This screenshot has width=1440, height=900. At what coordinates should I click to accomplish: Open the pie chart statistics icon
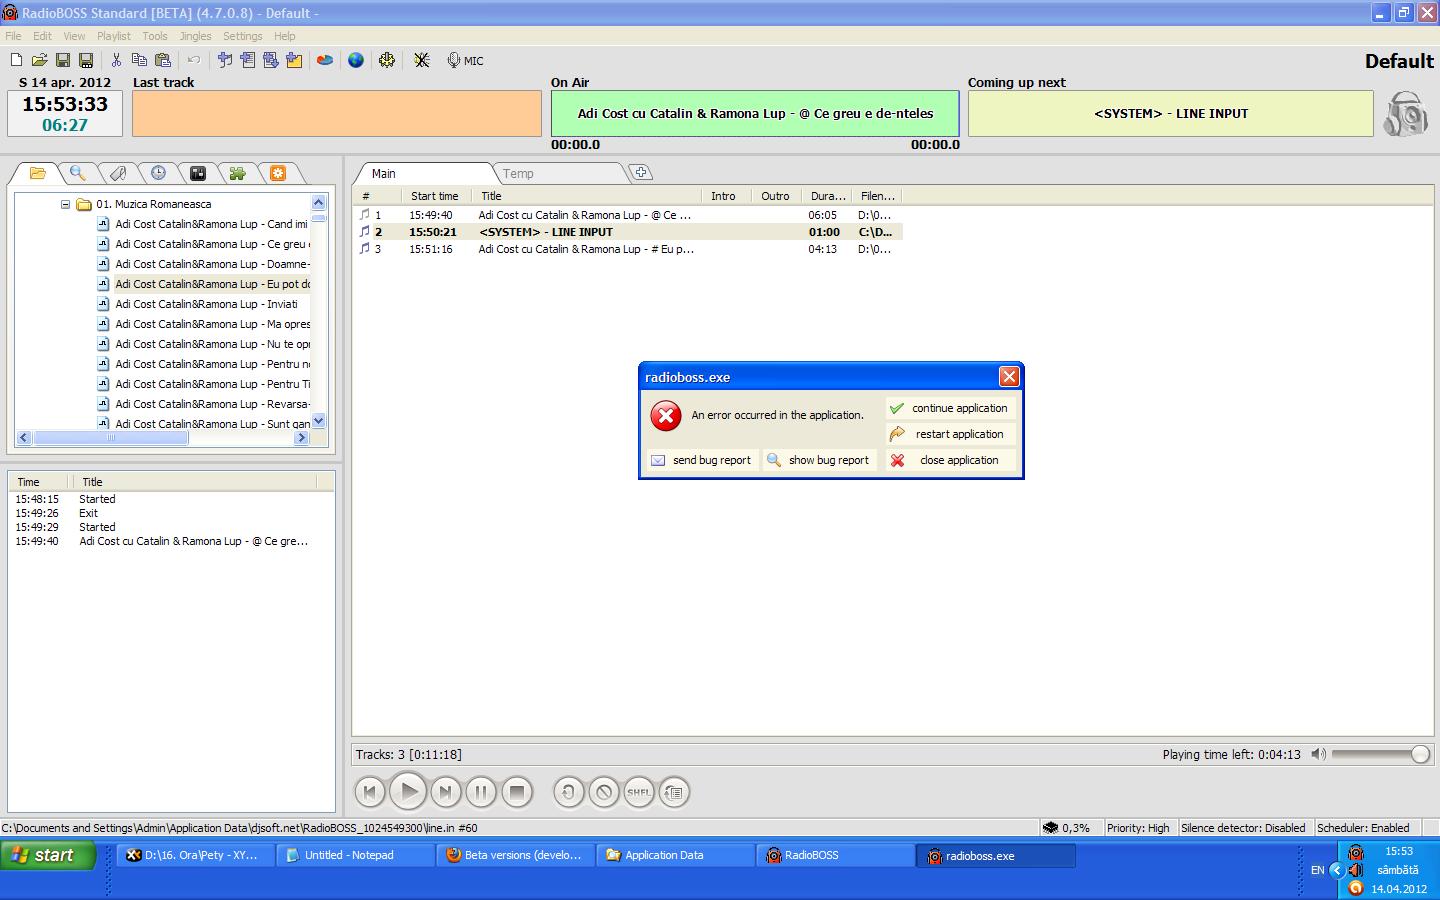(x=325, y=61)
